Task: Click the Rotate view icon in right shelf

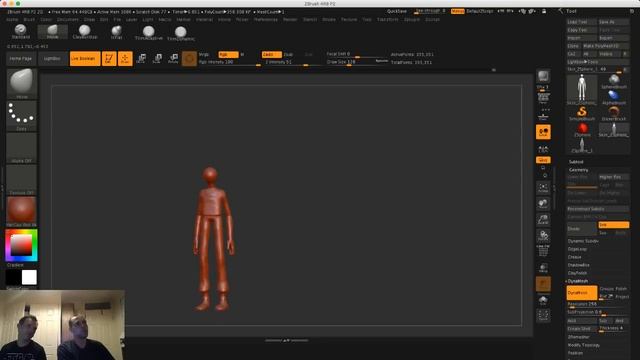Action: (543, 236)
